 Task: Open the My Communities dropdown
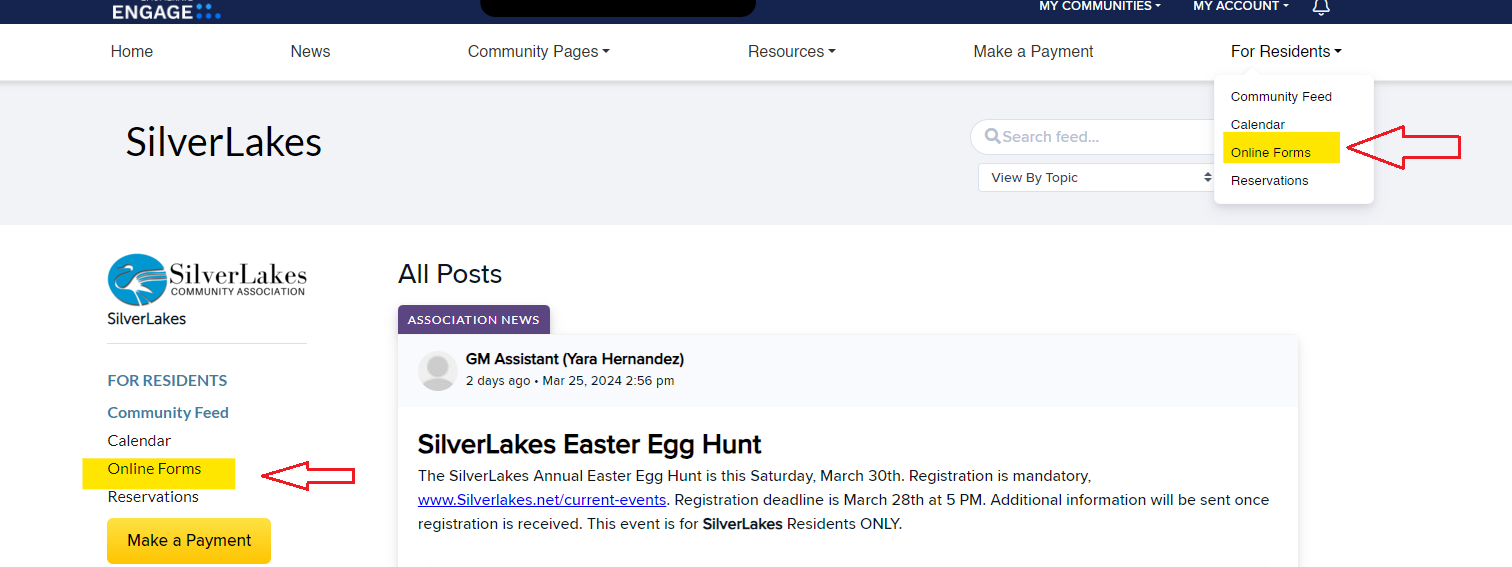point(1100,7)
